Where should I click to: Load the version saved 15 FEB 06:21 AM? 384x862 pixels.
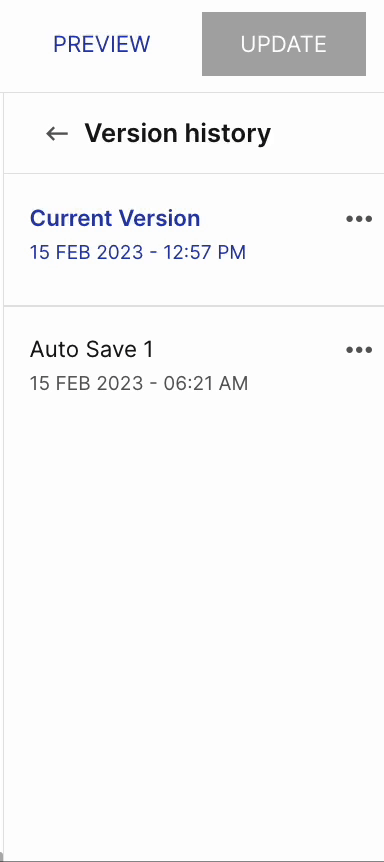click(194, 366)
